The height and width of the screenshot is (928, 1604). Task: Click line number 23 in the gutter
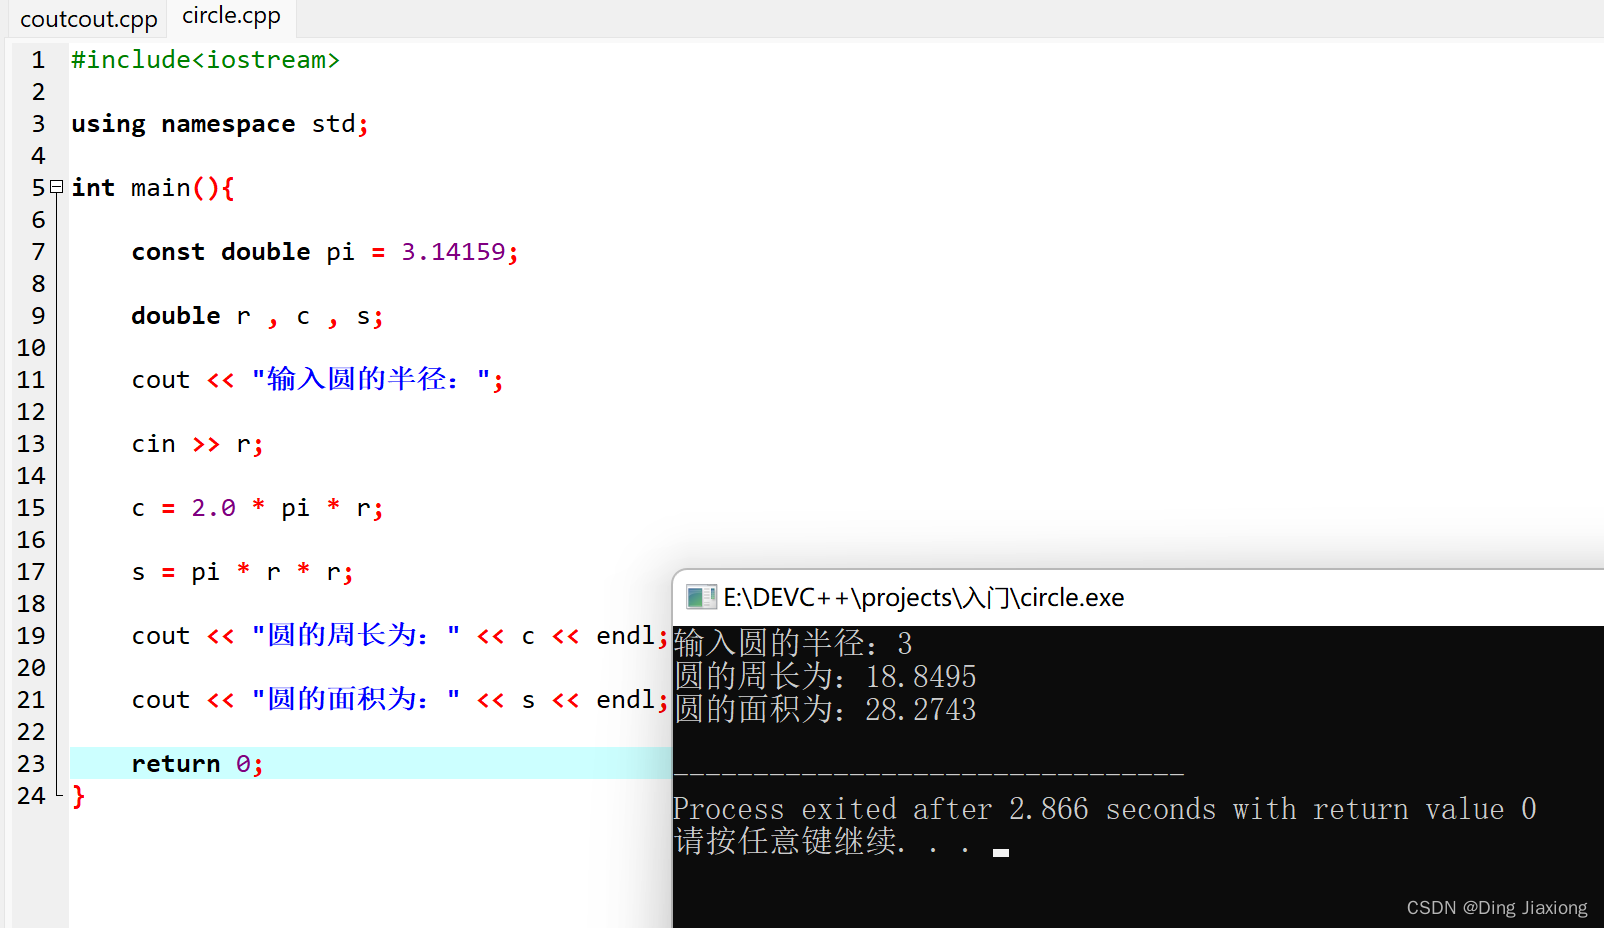pyautogui.click(x=31, y=764)
